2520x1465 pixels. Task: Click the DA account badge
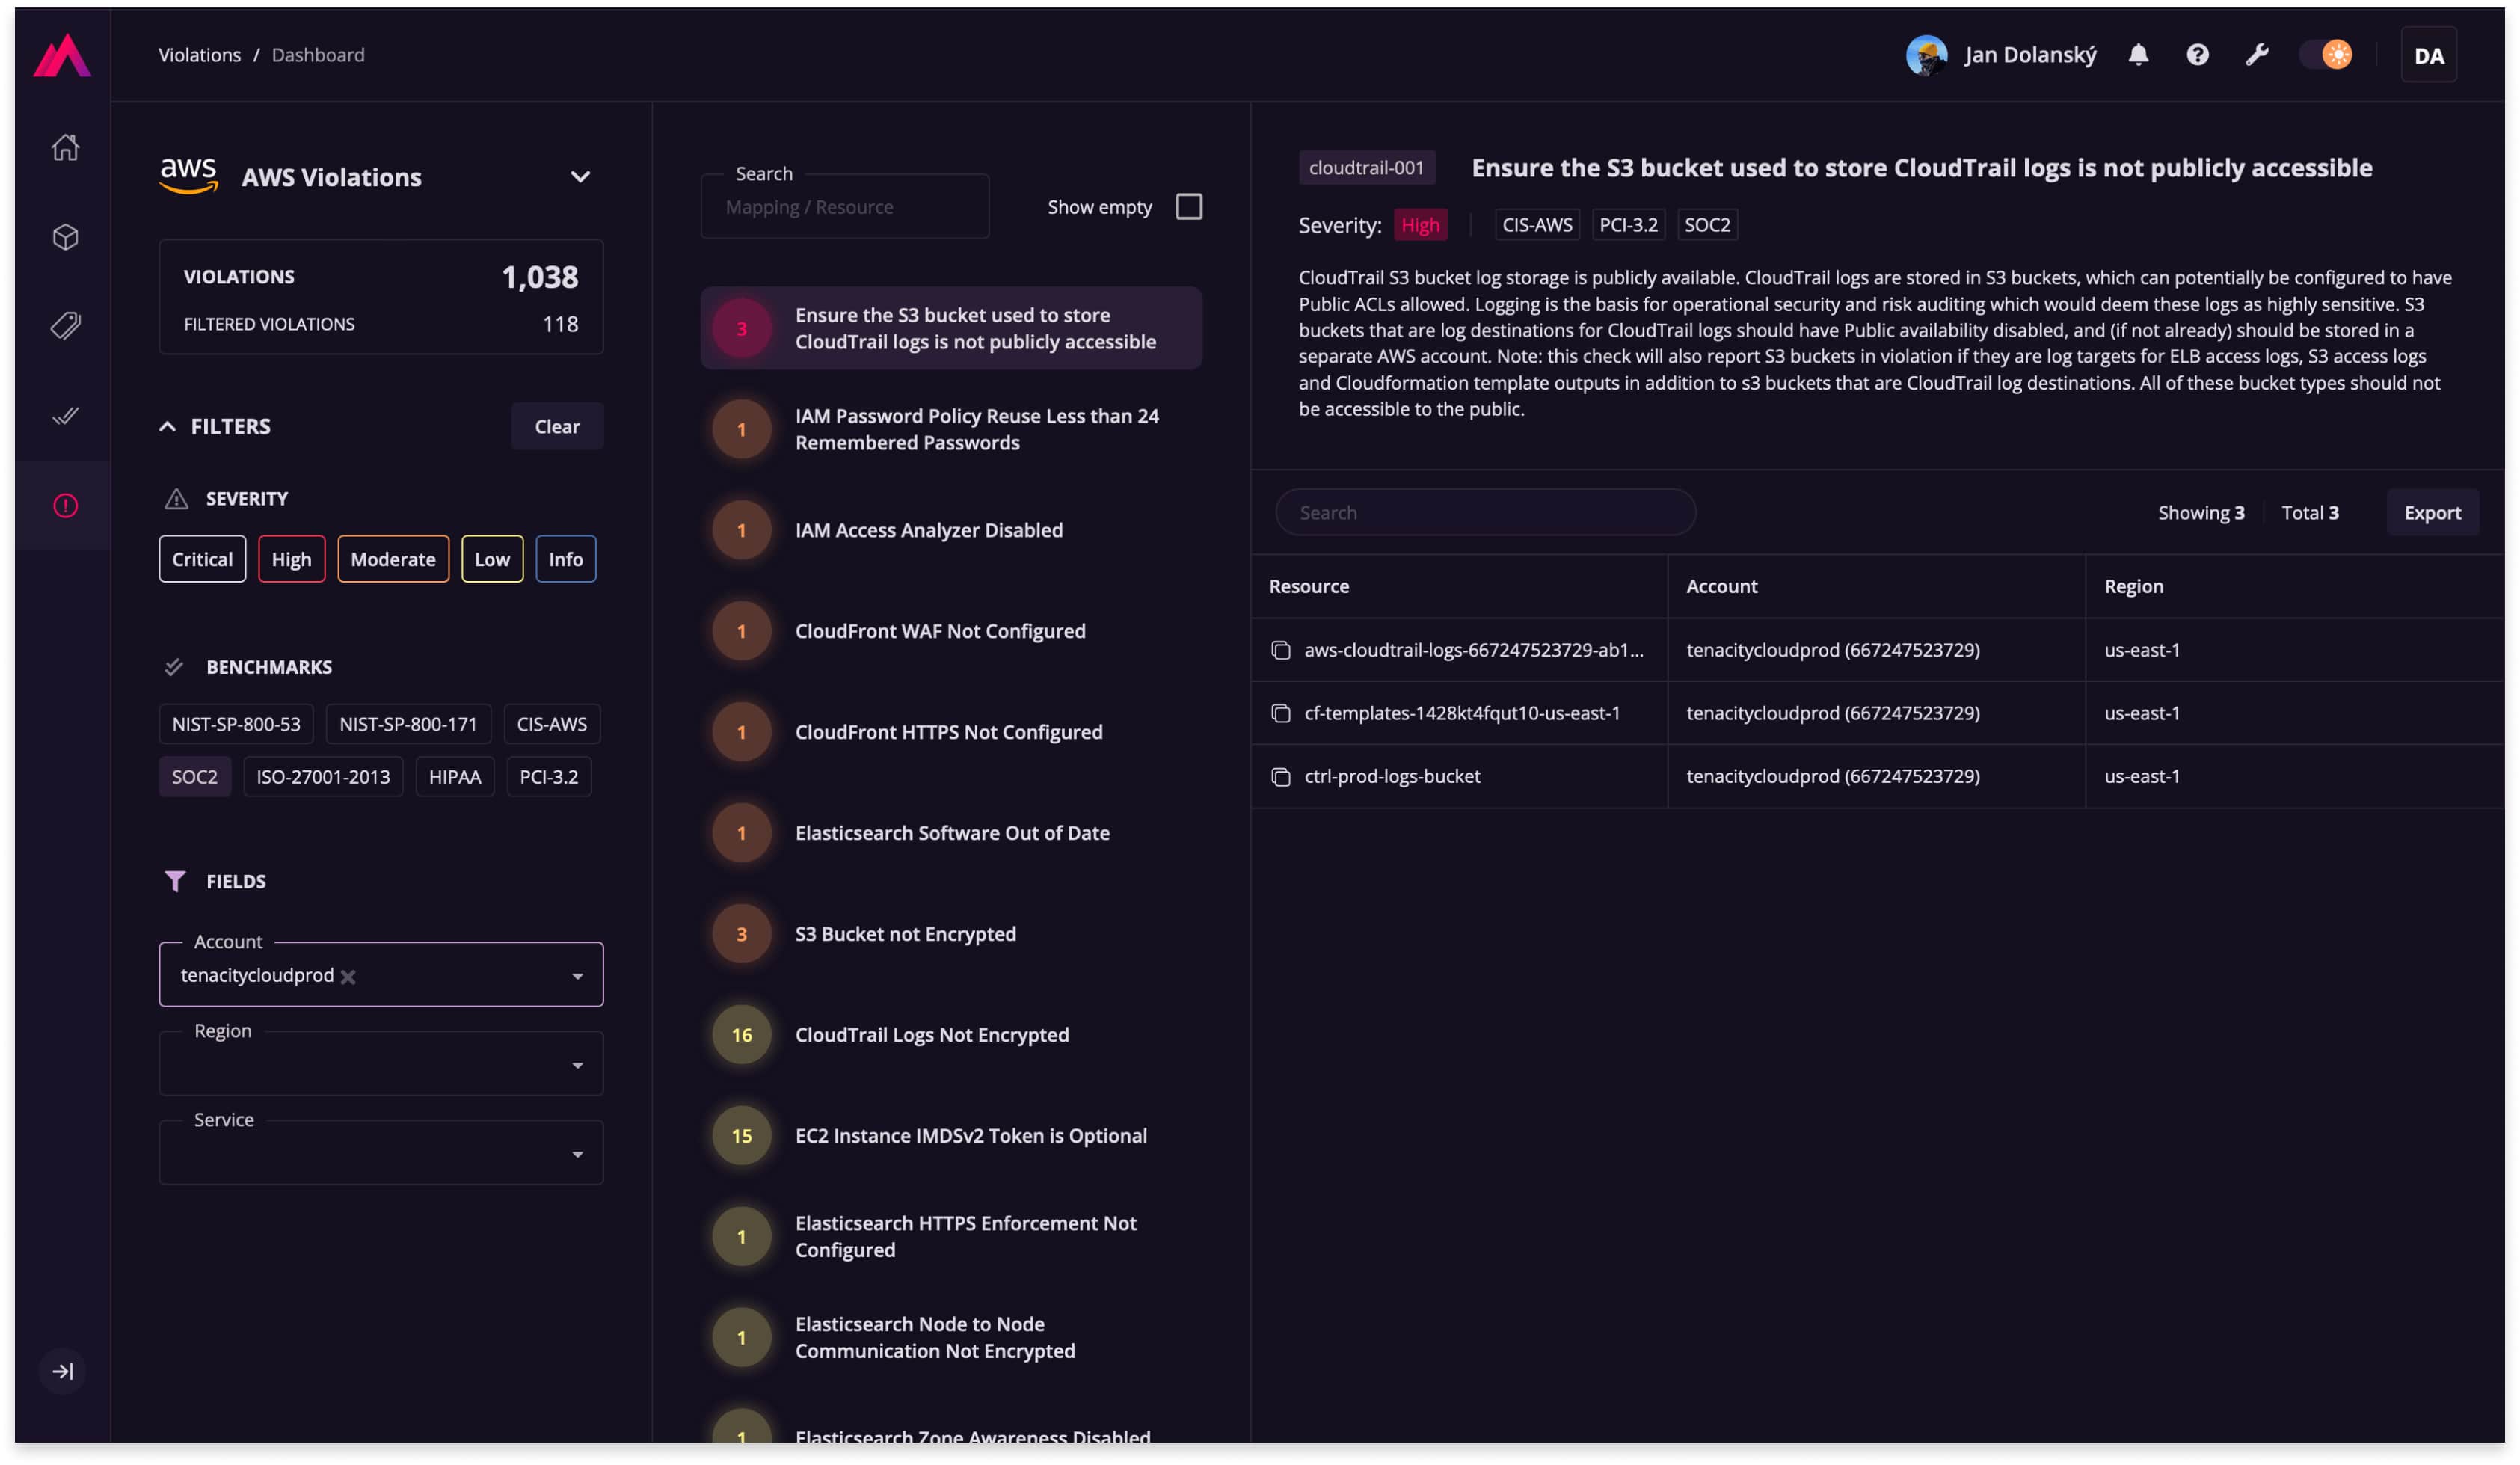click(x=2428, y=55)
